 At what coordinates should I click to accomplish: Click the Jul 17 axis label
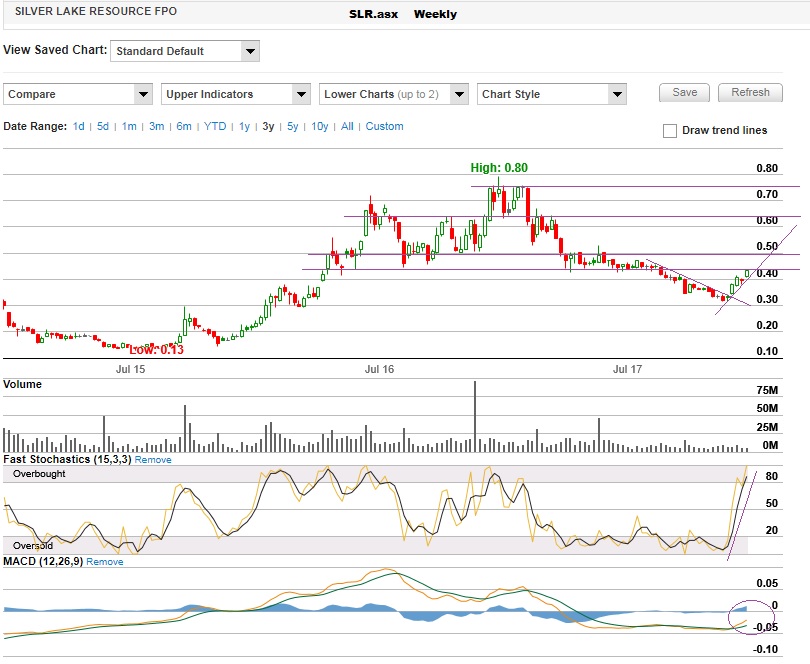(627, 369)
